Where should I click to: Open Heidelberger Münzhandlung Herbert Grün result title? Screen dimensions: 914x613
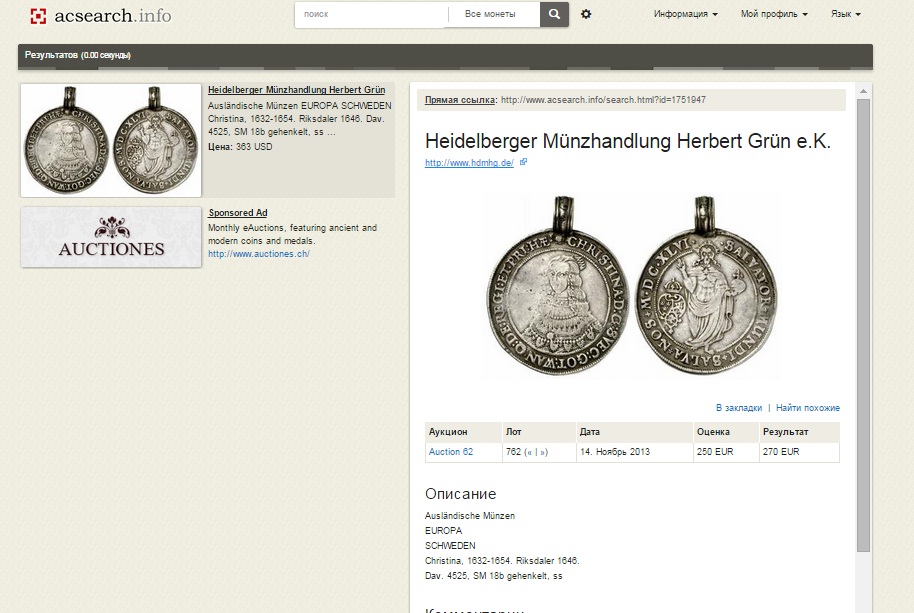(x=296, y=90)
